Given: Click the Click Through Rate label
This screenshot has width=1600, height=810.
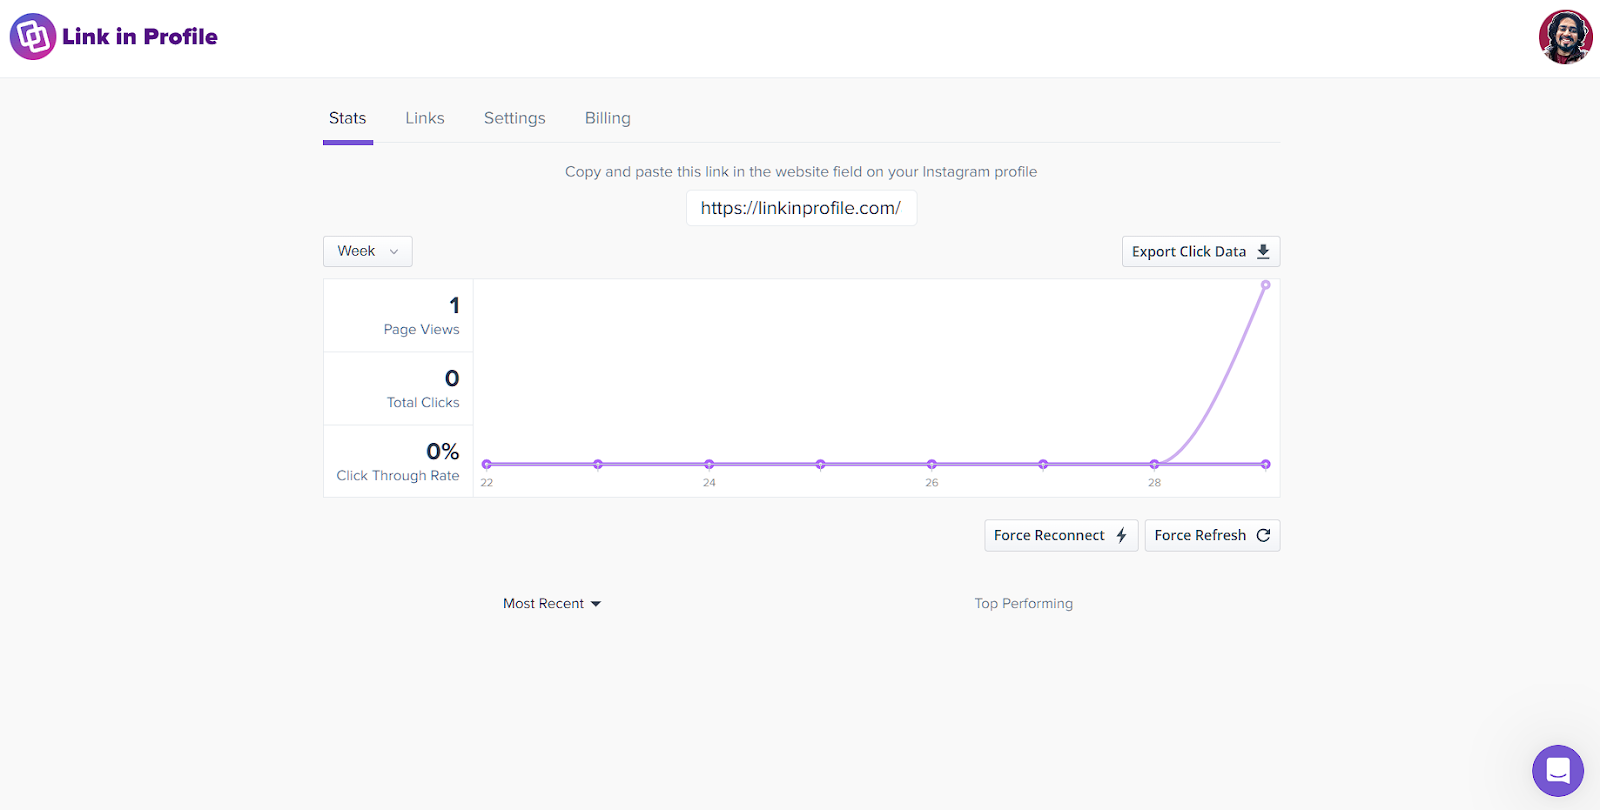Looking at the screenshot, I should 398,476.
